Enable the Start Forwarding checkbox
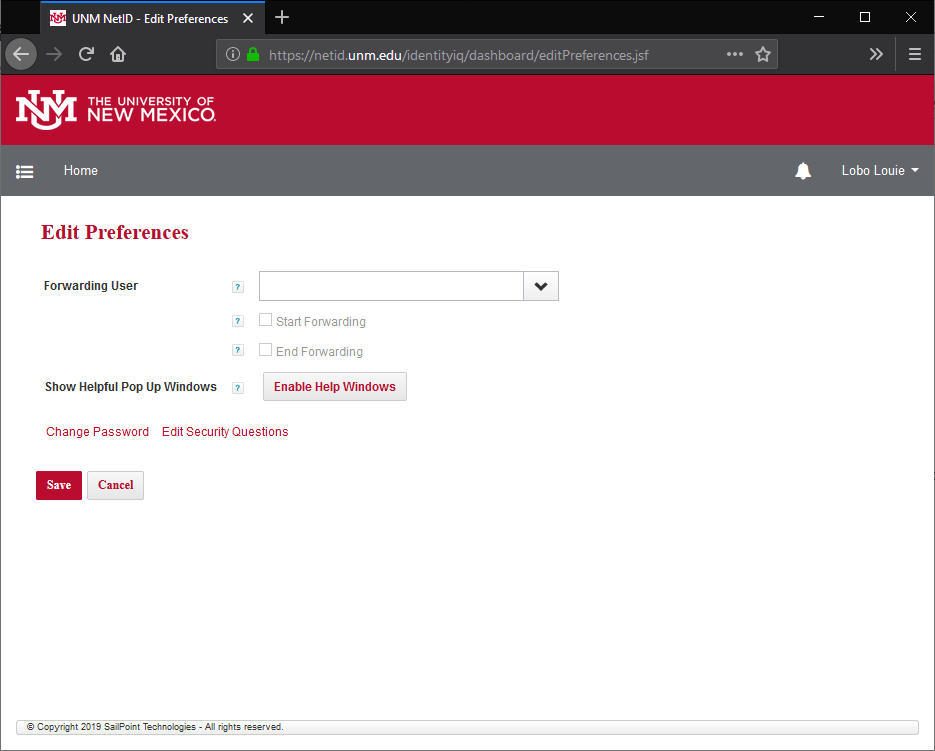Image resolution: width=935 pixels, height=751 pixels. click(x=266, y=321)
